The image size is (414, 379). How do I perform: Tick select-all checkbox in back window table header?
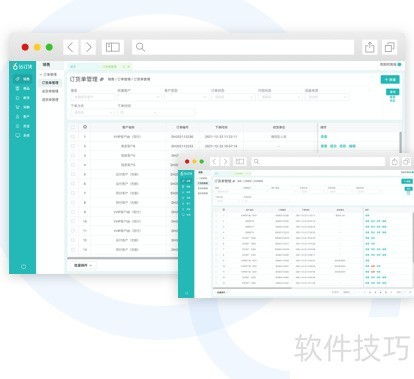click(73, 127)
